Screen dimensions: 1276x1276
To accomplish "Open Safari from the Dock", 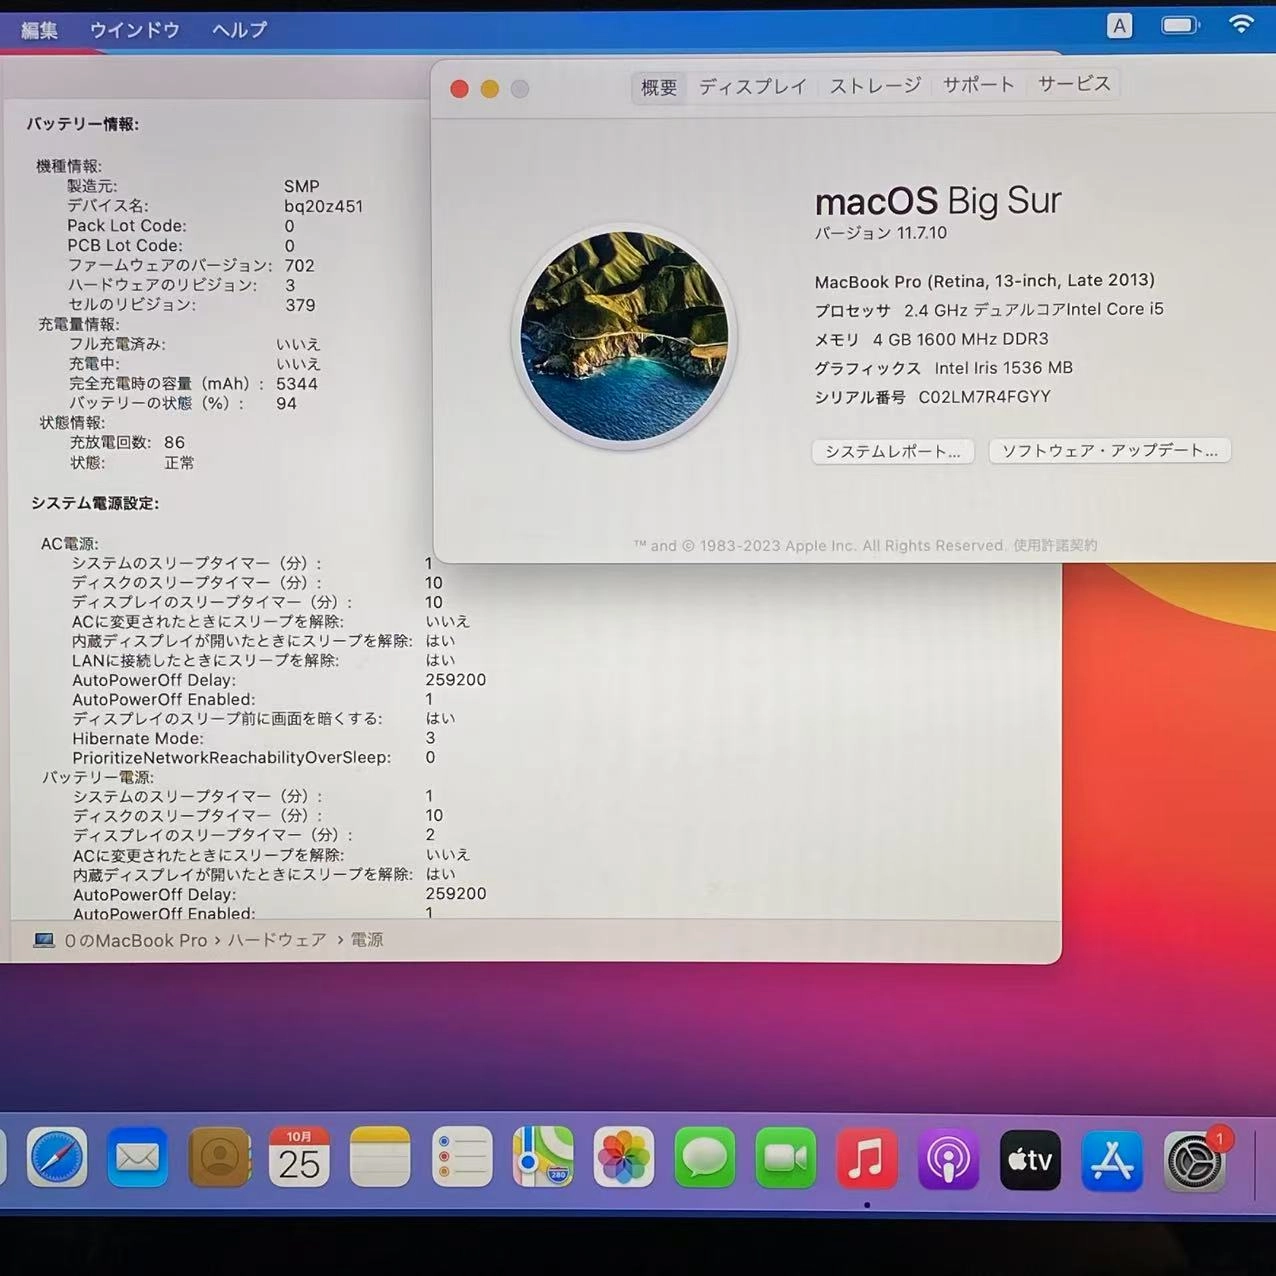I will (x=55, y=1158).
